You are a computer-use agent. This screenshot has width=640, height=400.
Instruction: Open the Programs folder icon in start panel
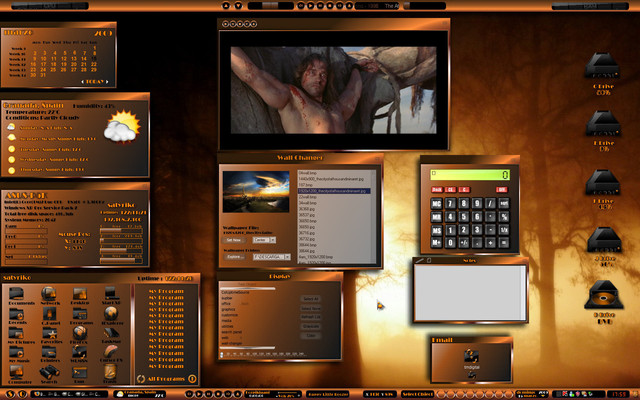coord(80,313)
